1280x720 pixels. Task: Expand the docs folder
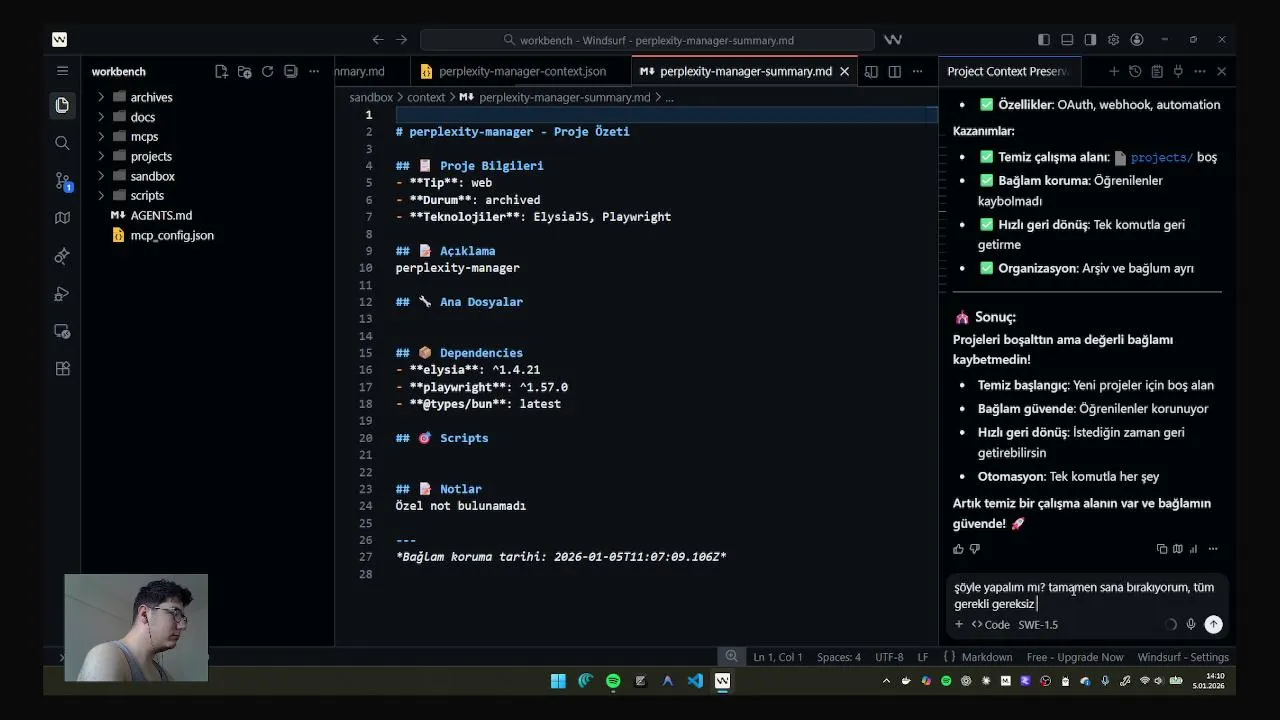tap(142, 117)
